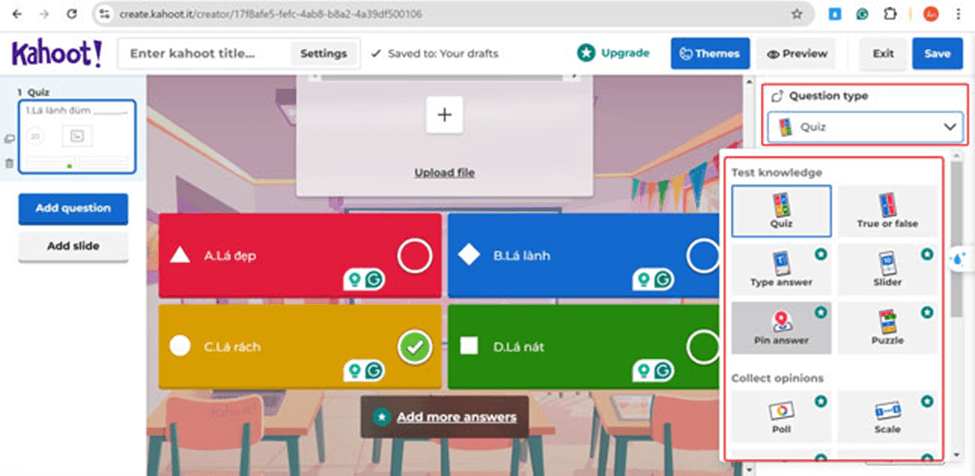975x476 pixels.
Task: Choose Scale question type
Action: 887,416
